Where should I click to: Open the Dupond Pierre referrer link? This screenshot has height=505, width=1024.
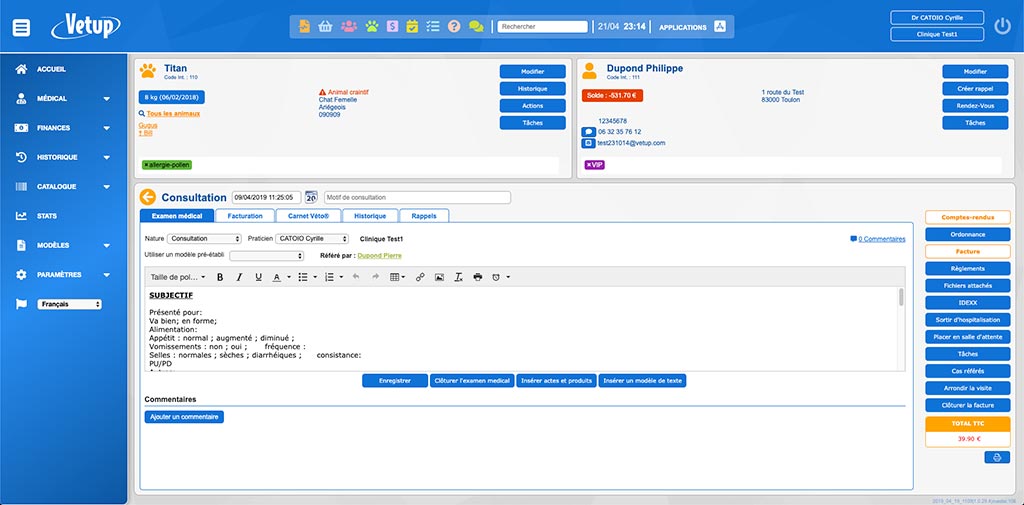coord(381,256)
